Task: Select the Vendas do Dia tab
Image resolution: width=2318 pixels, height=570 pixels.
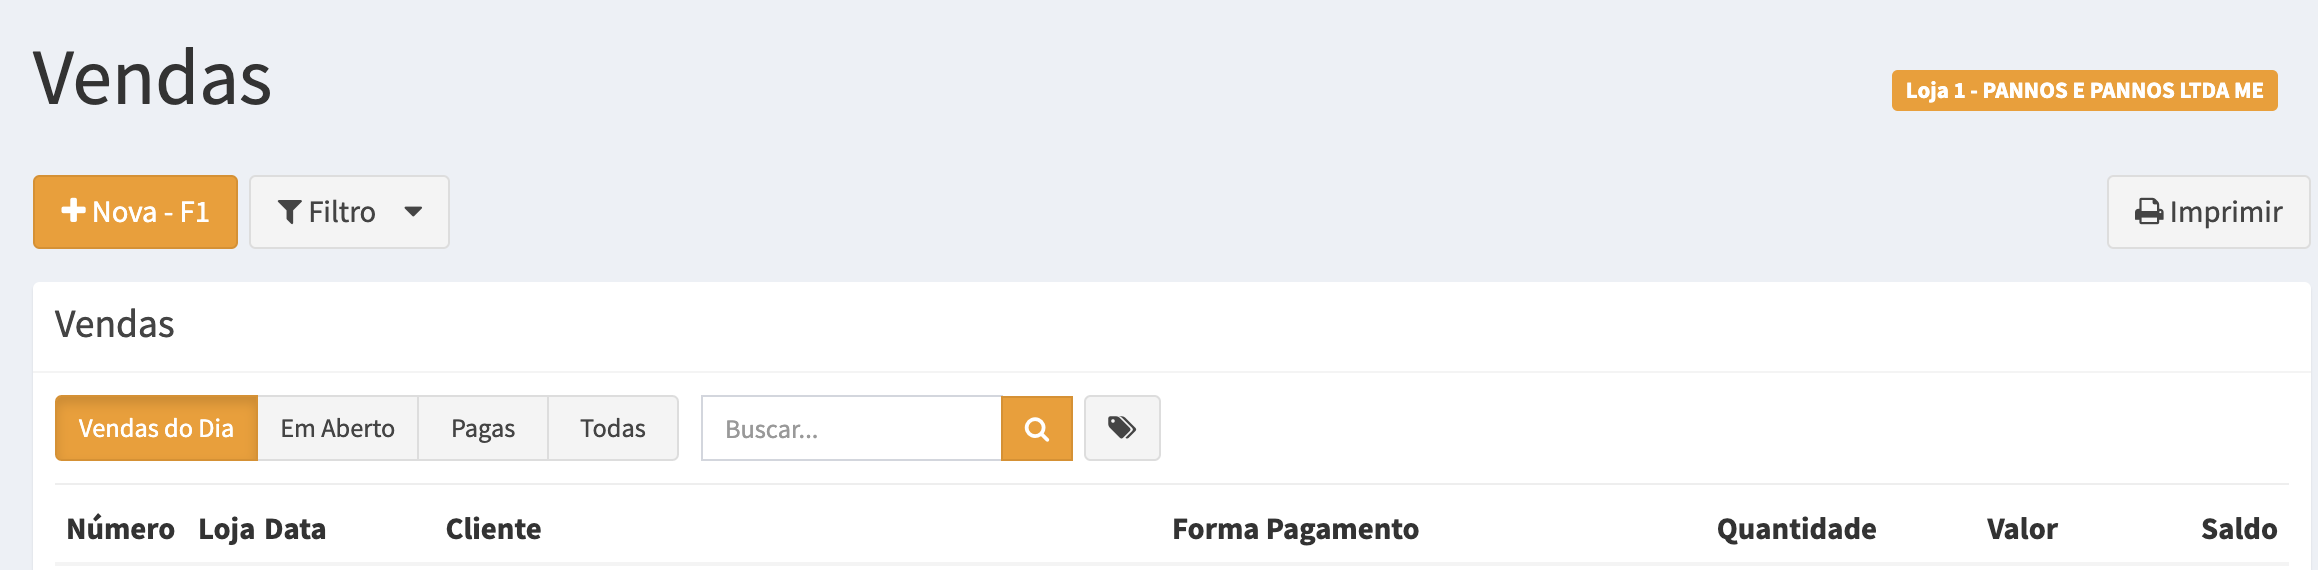Action: tap(156, 428)
